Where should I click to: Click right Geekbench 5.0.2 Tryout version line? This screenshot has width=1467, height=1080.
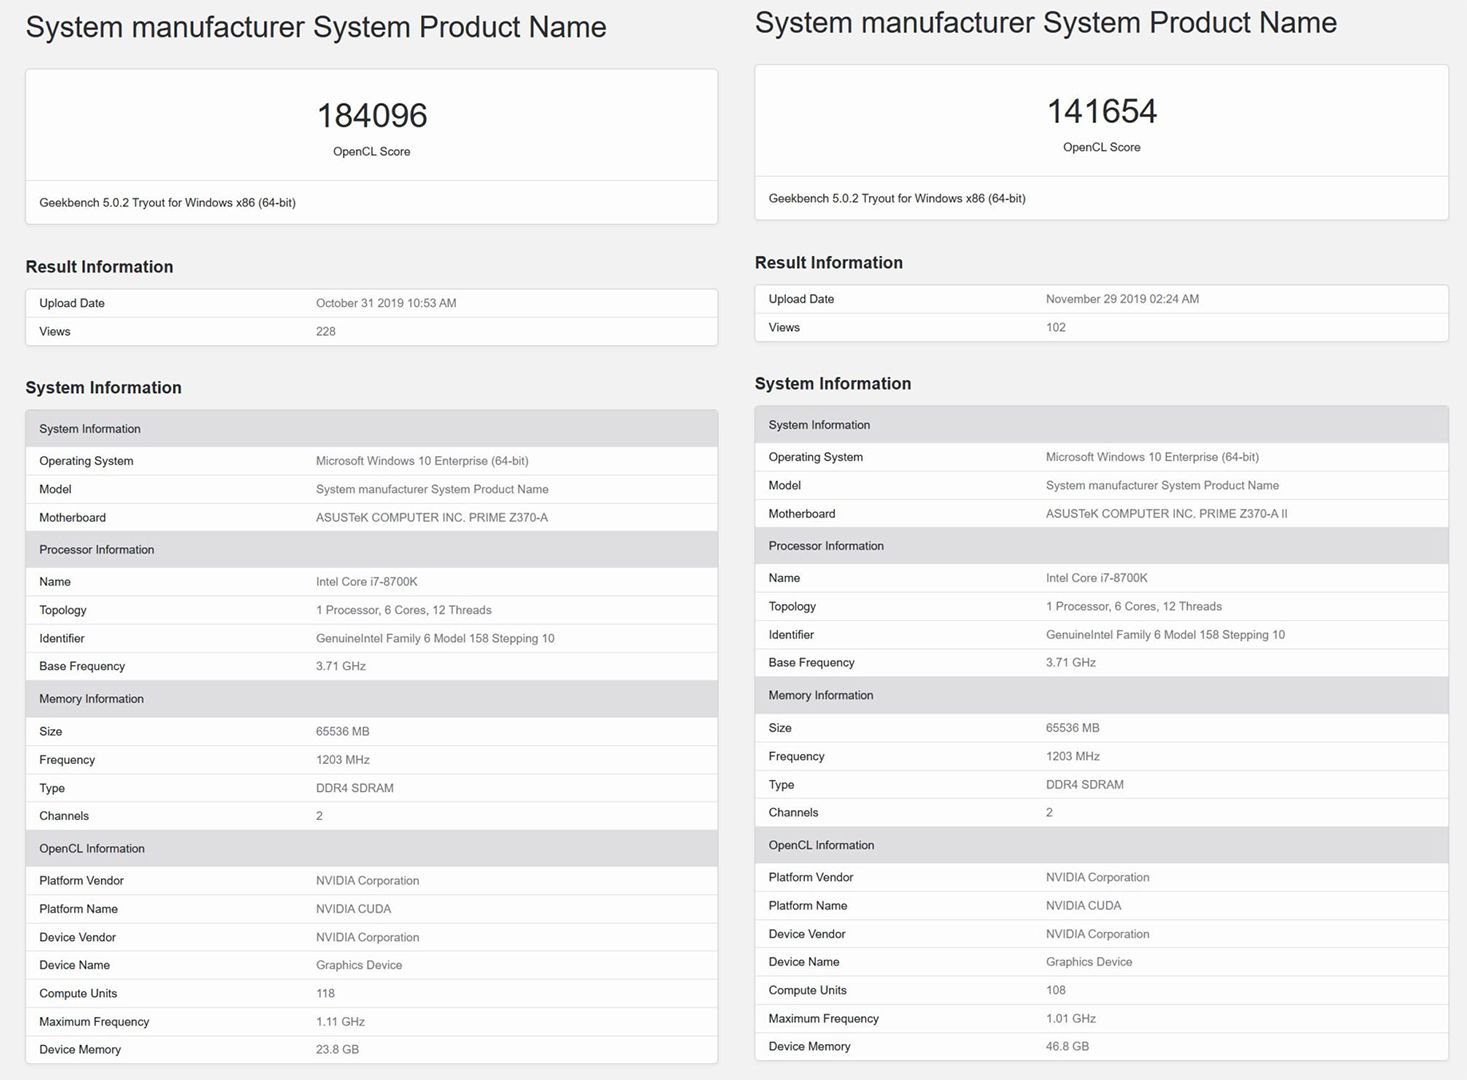pyautogui.click(x=897, y=198)
